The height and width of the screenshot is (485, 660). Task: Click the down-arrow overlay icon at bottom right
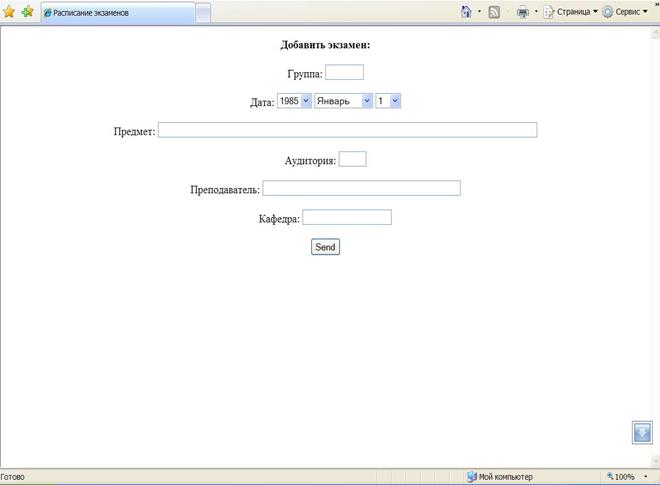point(641,432)
